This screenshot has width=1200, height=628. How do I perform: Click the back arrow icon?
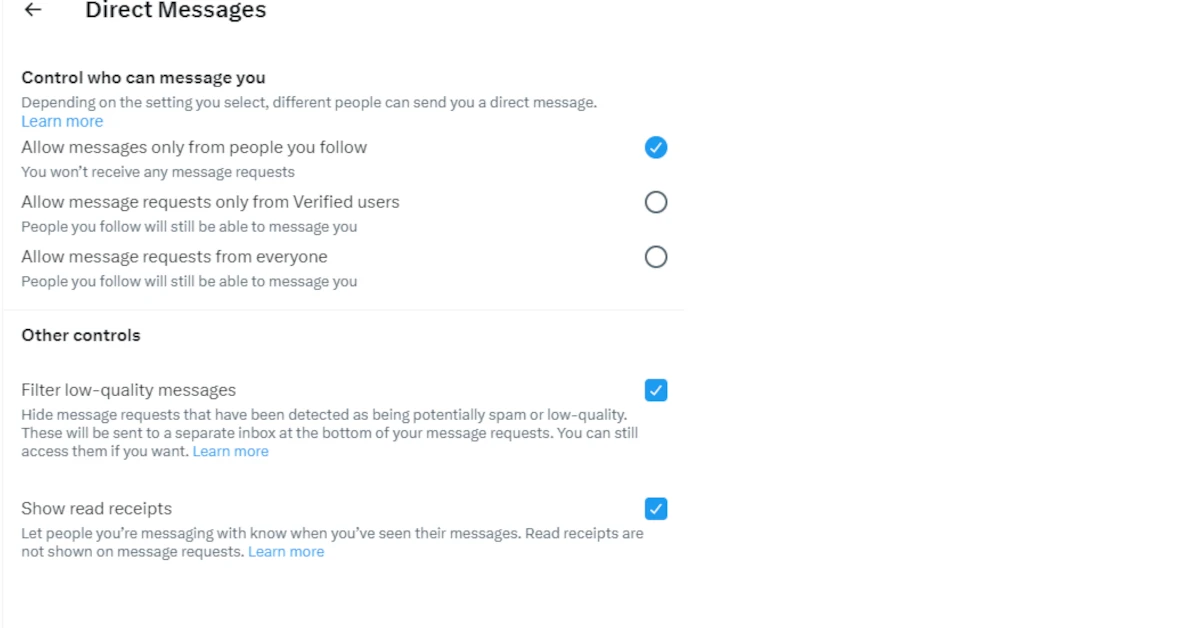point(33,10)
